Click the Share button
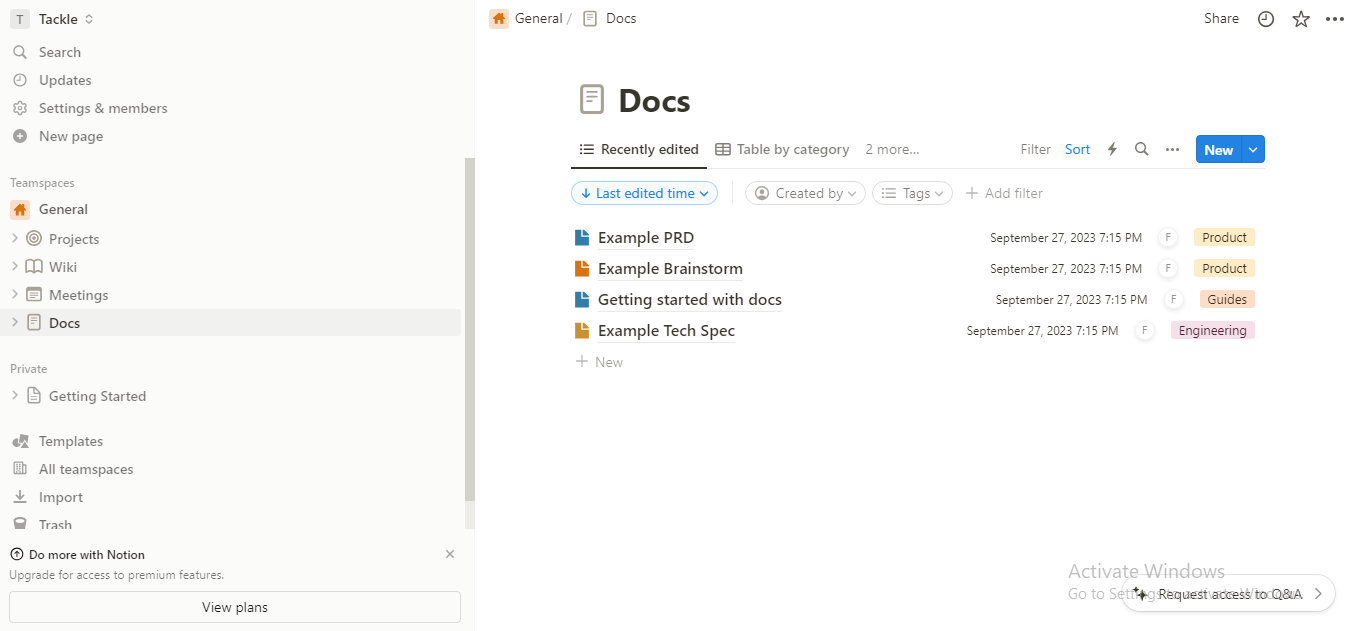This screenshot has width=1361, height=631. coord(1221,18)
